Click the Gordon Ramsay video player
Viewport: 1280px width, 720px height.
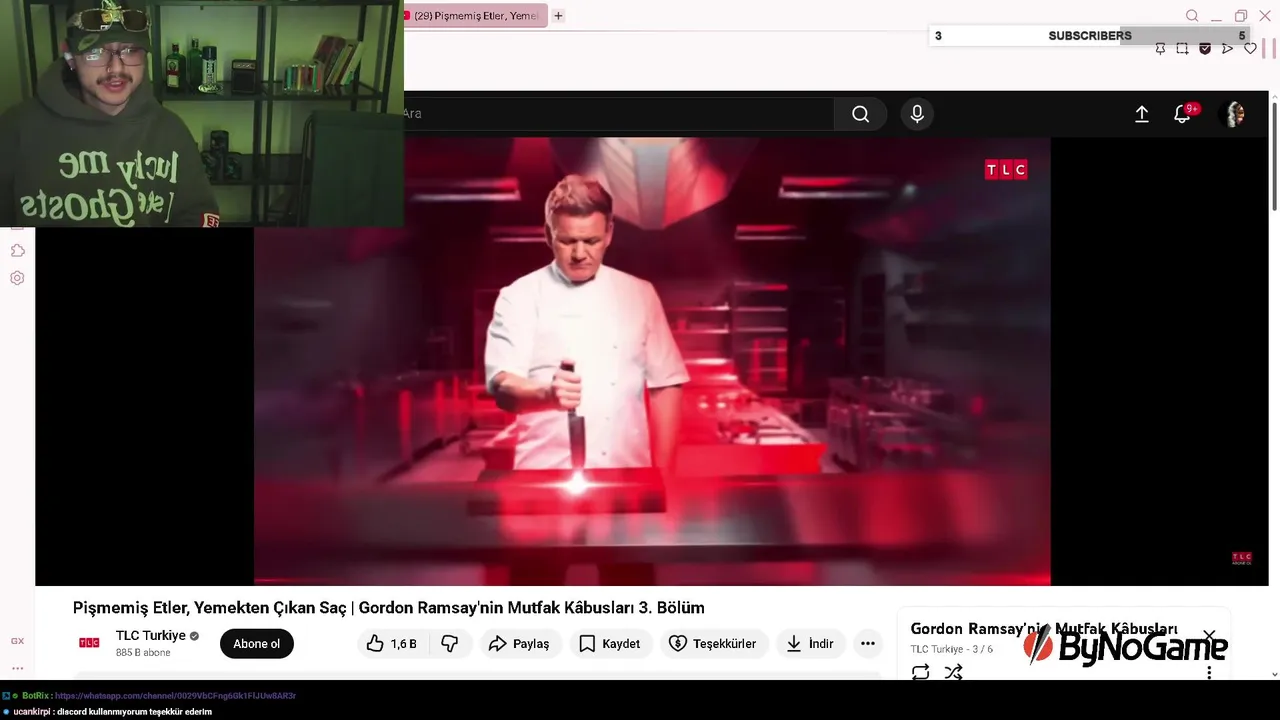652,361
